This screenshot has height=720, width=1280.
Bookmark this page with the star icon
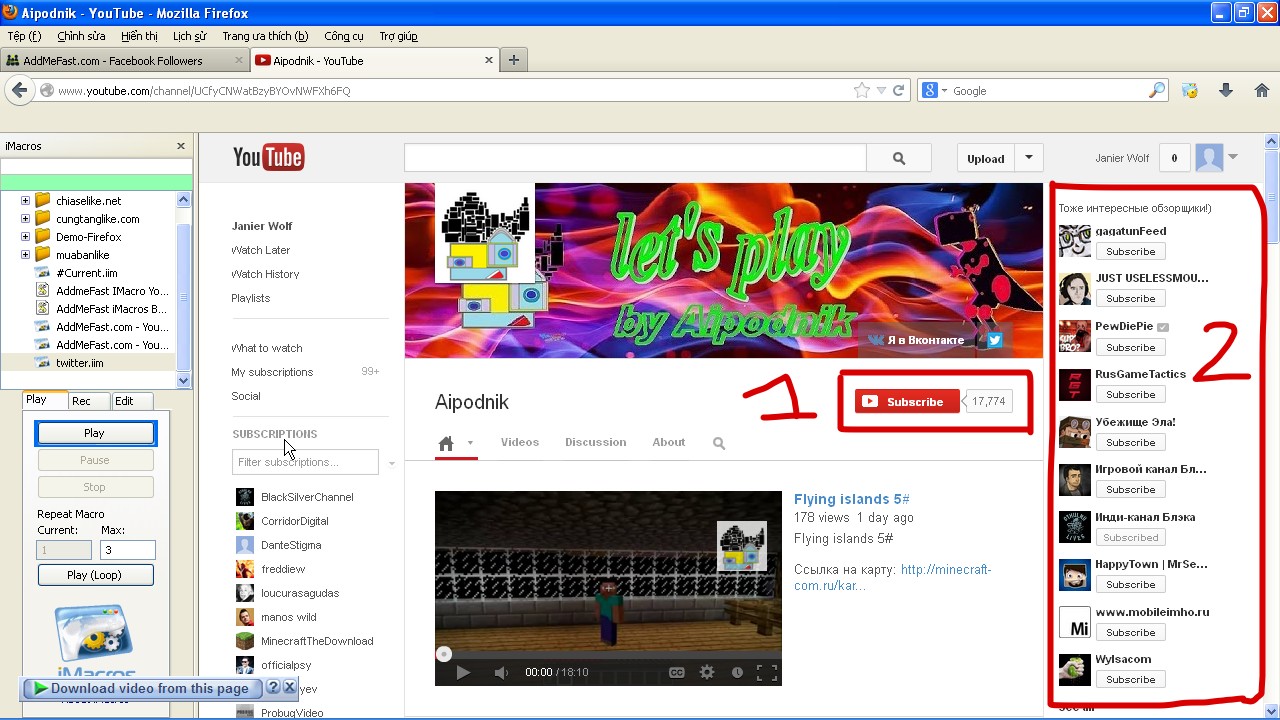[862, 90]
